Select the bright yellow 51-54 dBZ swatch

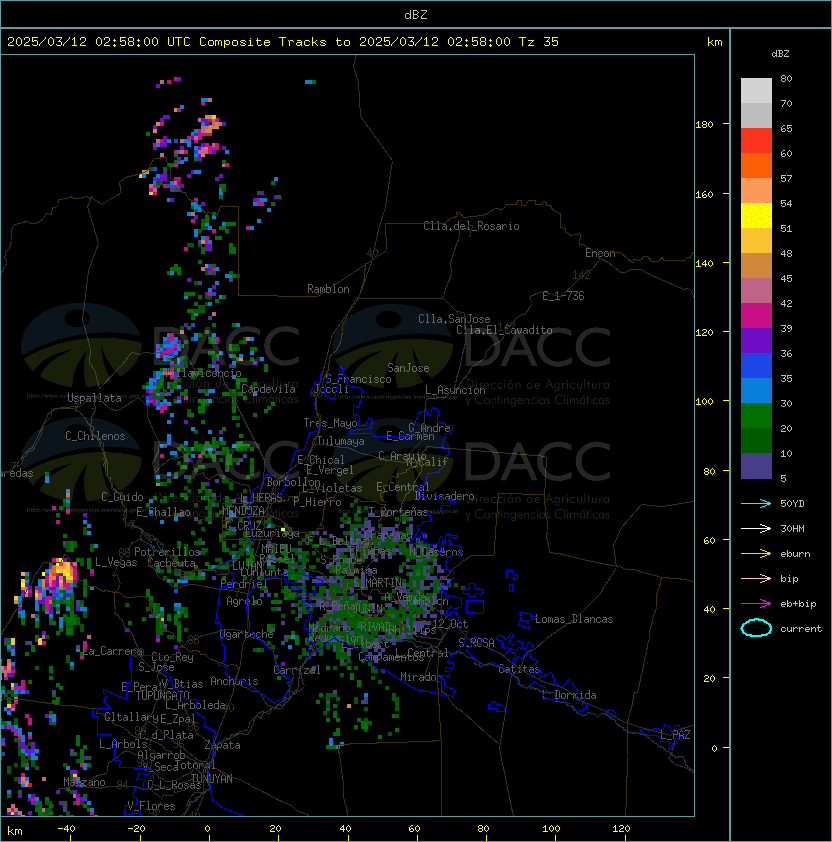tap(756, 215)
